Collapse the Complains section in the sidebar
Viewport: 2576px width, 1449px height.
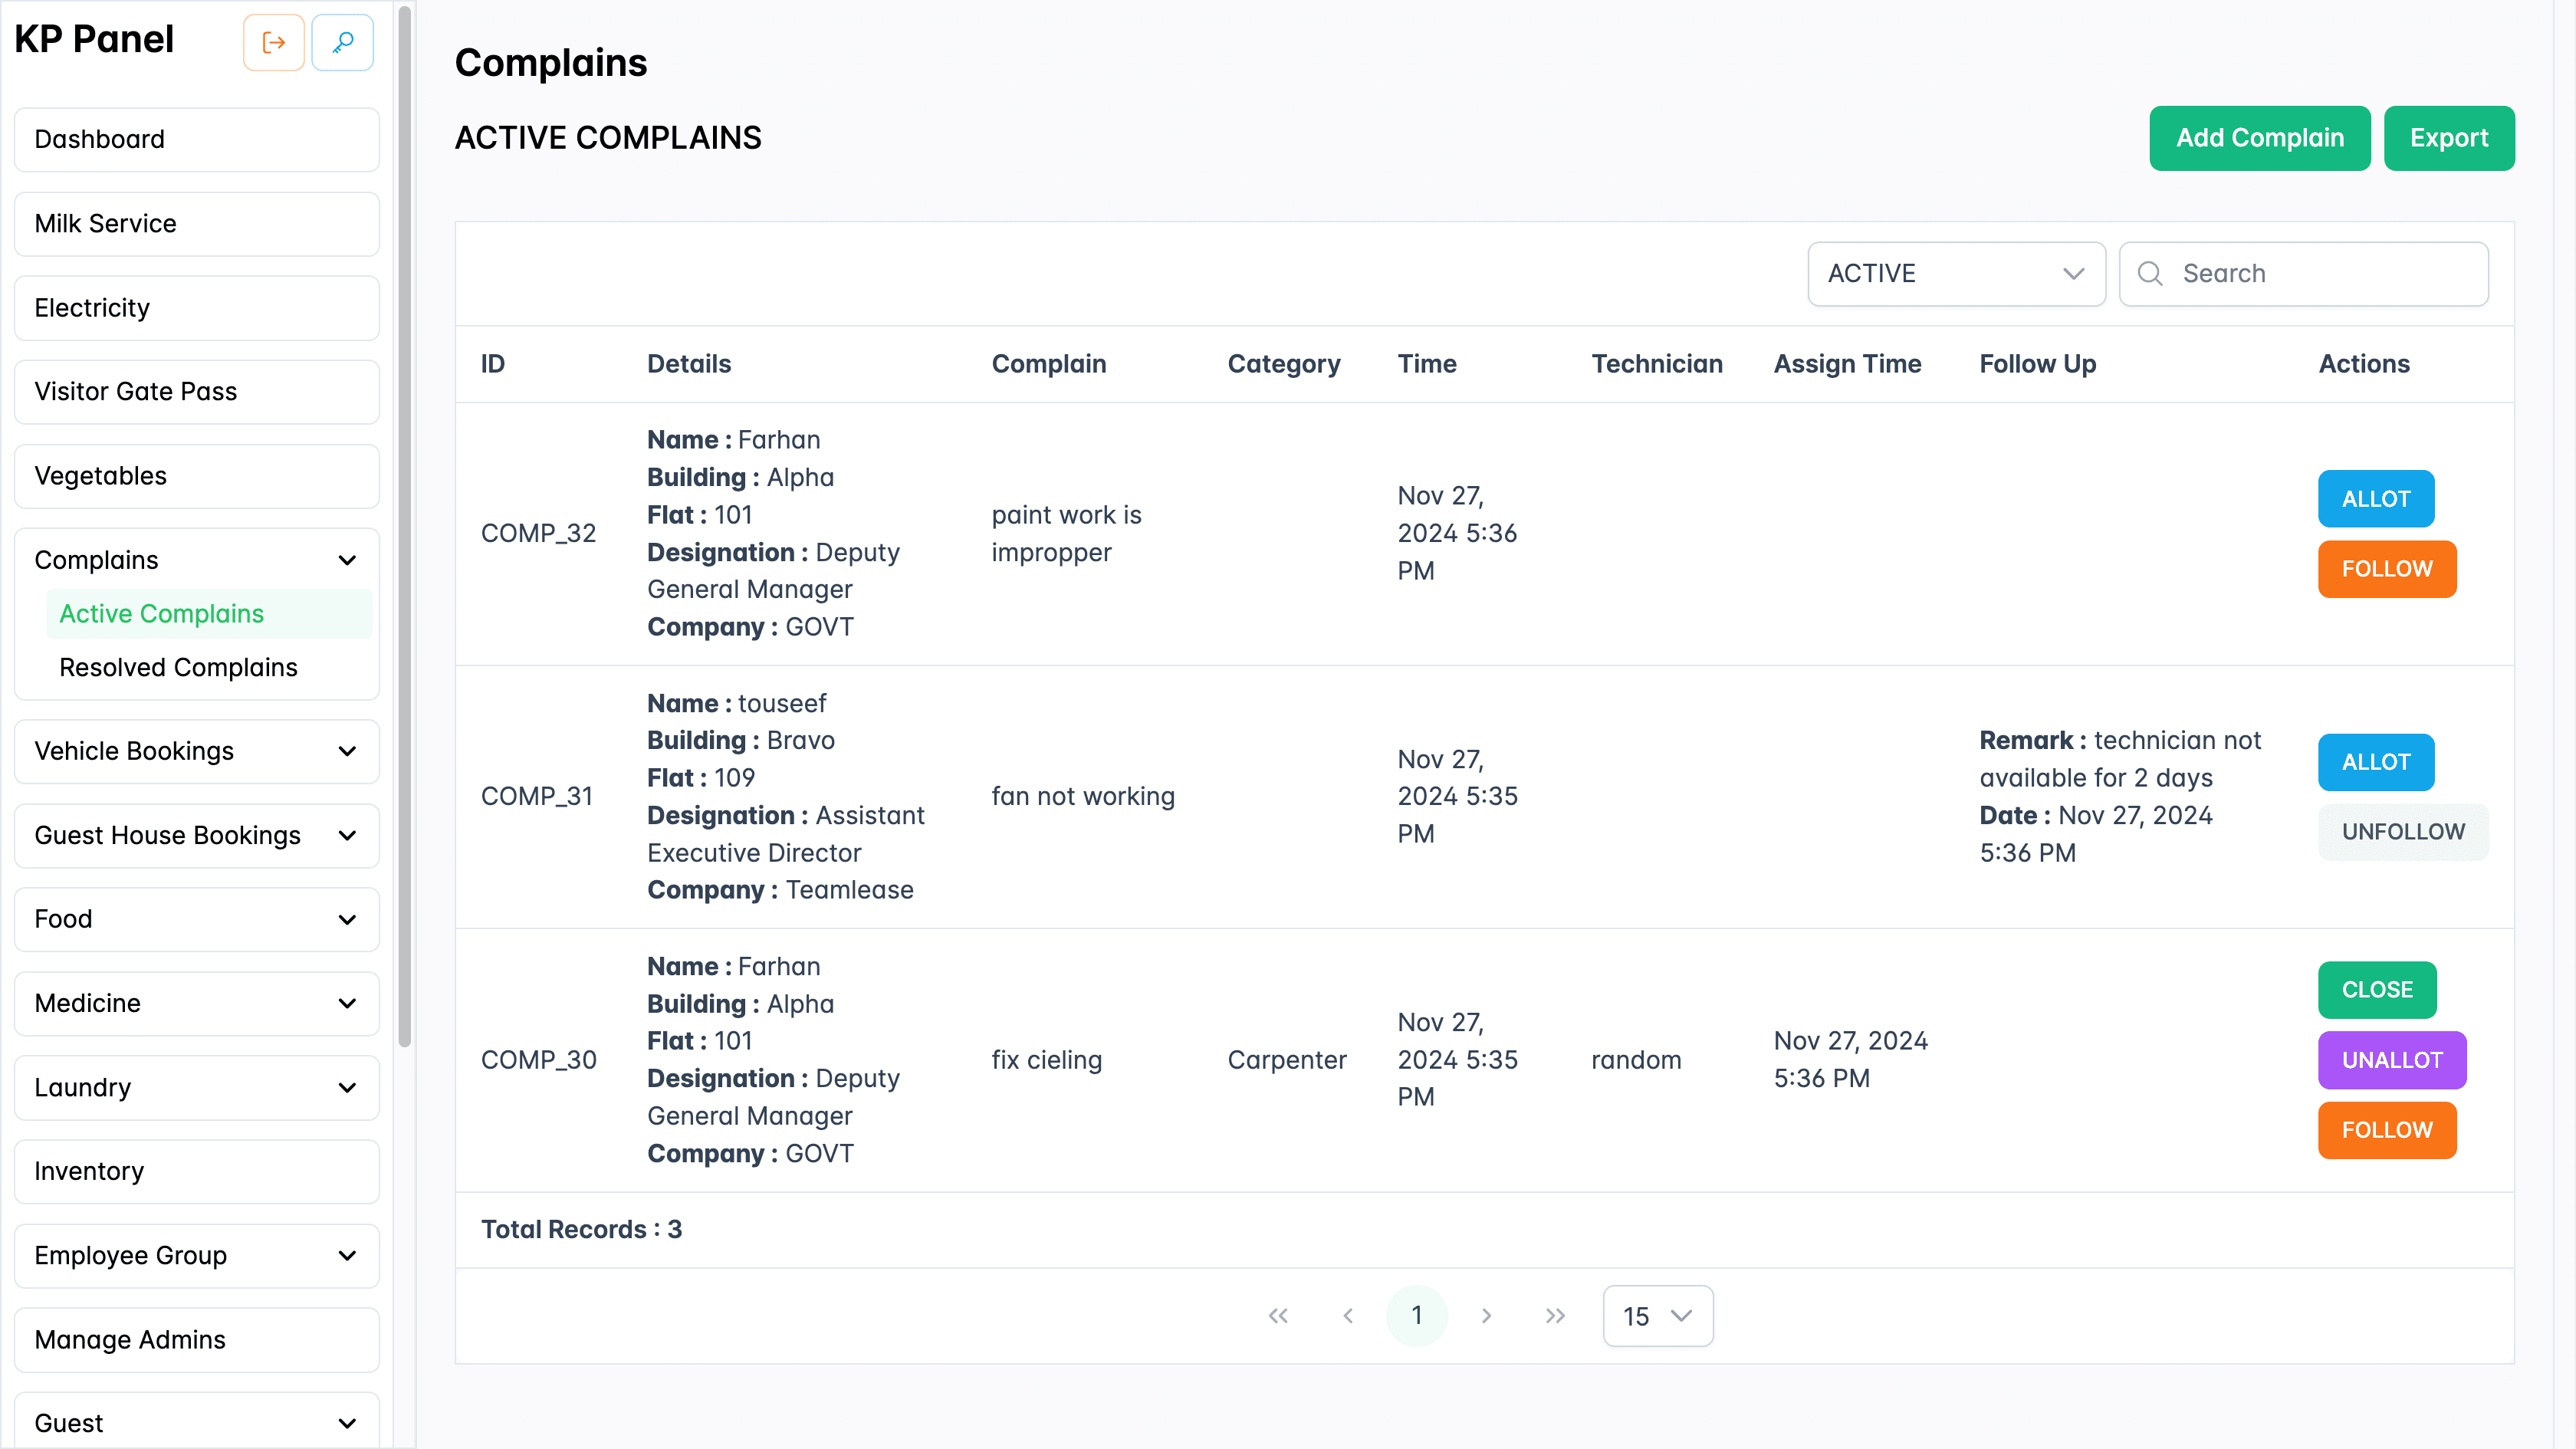click(347, 560)
